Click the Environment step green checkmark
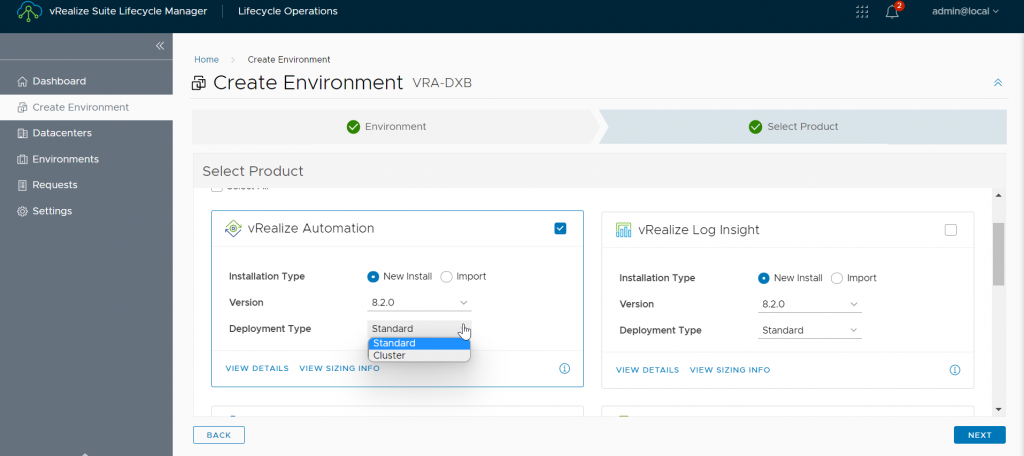Screen dimensions: 1024x456 [353, 127]
